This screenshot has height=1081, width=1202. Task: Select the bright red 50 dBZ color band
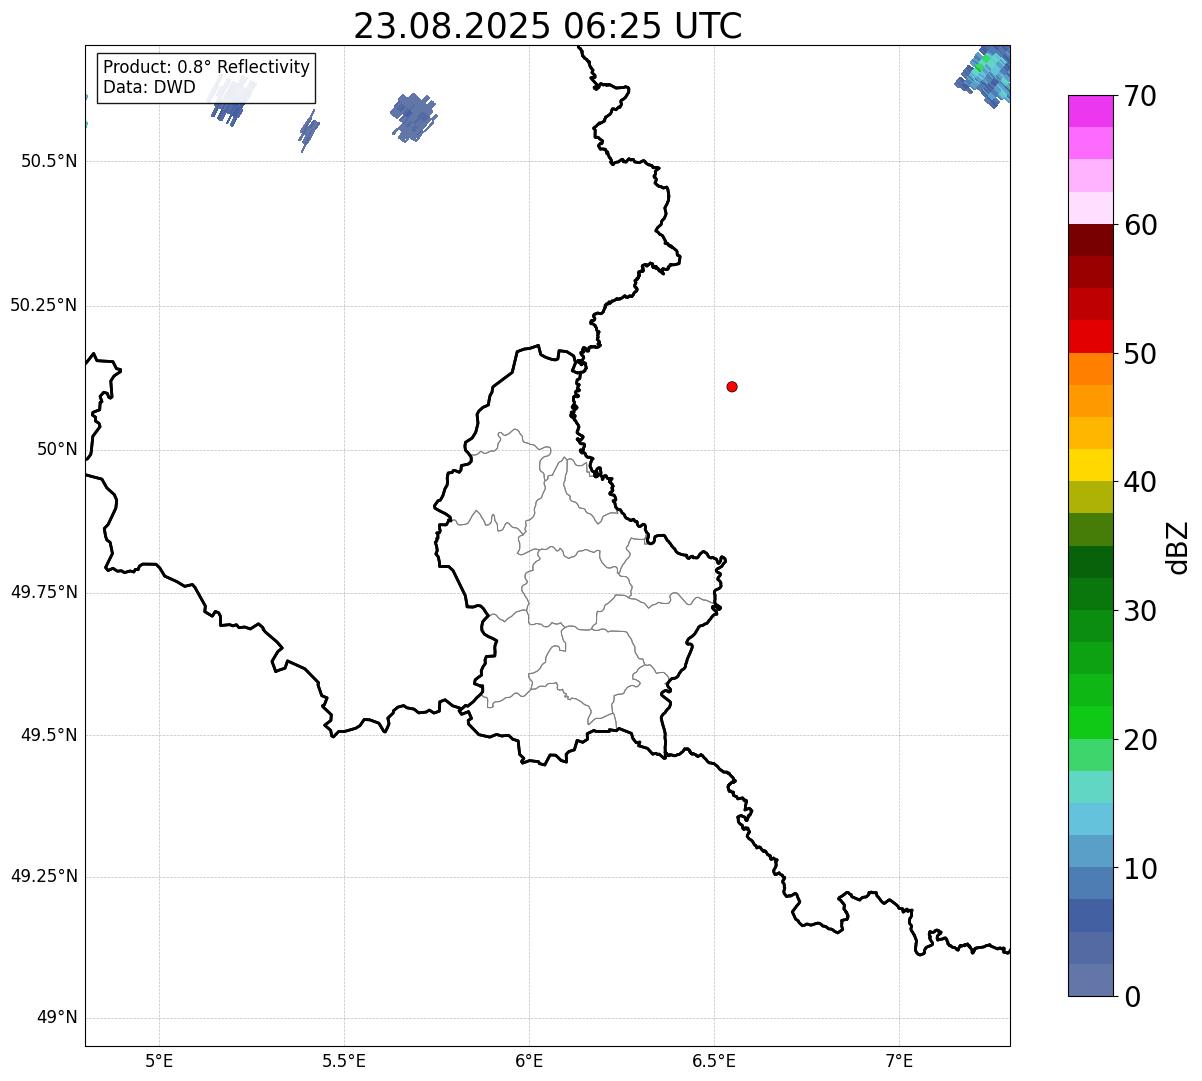(x=1090, y=336)
